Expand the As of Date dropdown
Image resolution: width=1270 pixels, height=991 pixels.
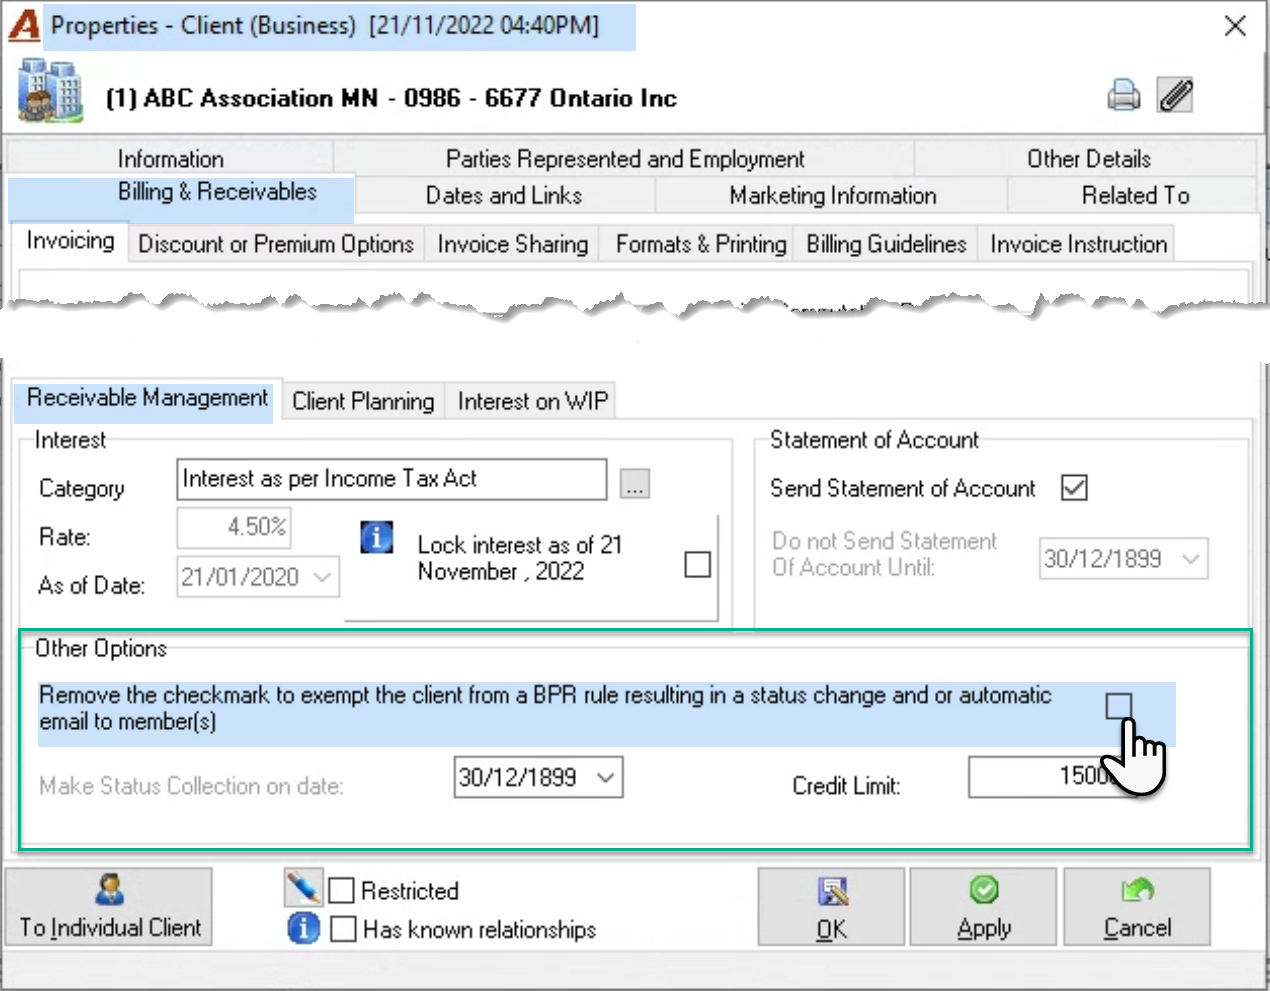pos(322,577)
